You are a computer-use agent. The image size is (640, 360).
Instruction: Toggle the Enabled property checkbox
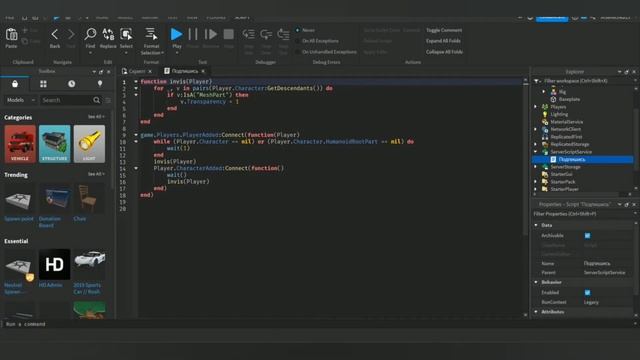click(587, 293)
